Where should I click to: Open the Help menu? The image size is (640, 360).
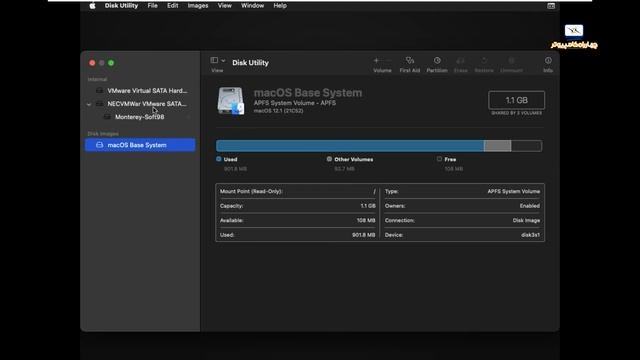[280, 6]
